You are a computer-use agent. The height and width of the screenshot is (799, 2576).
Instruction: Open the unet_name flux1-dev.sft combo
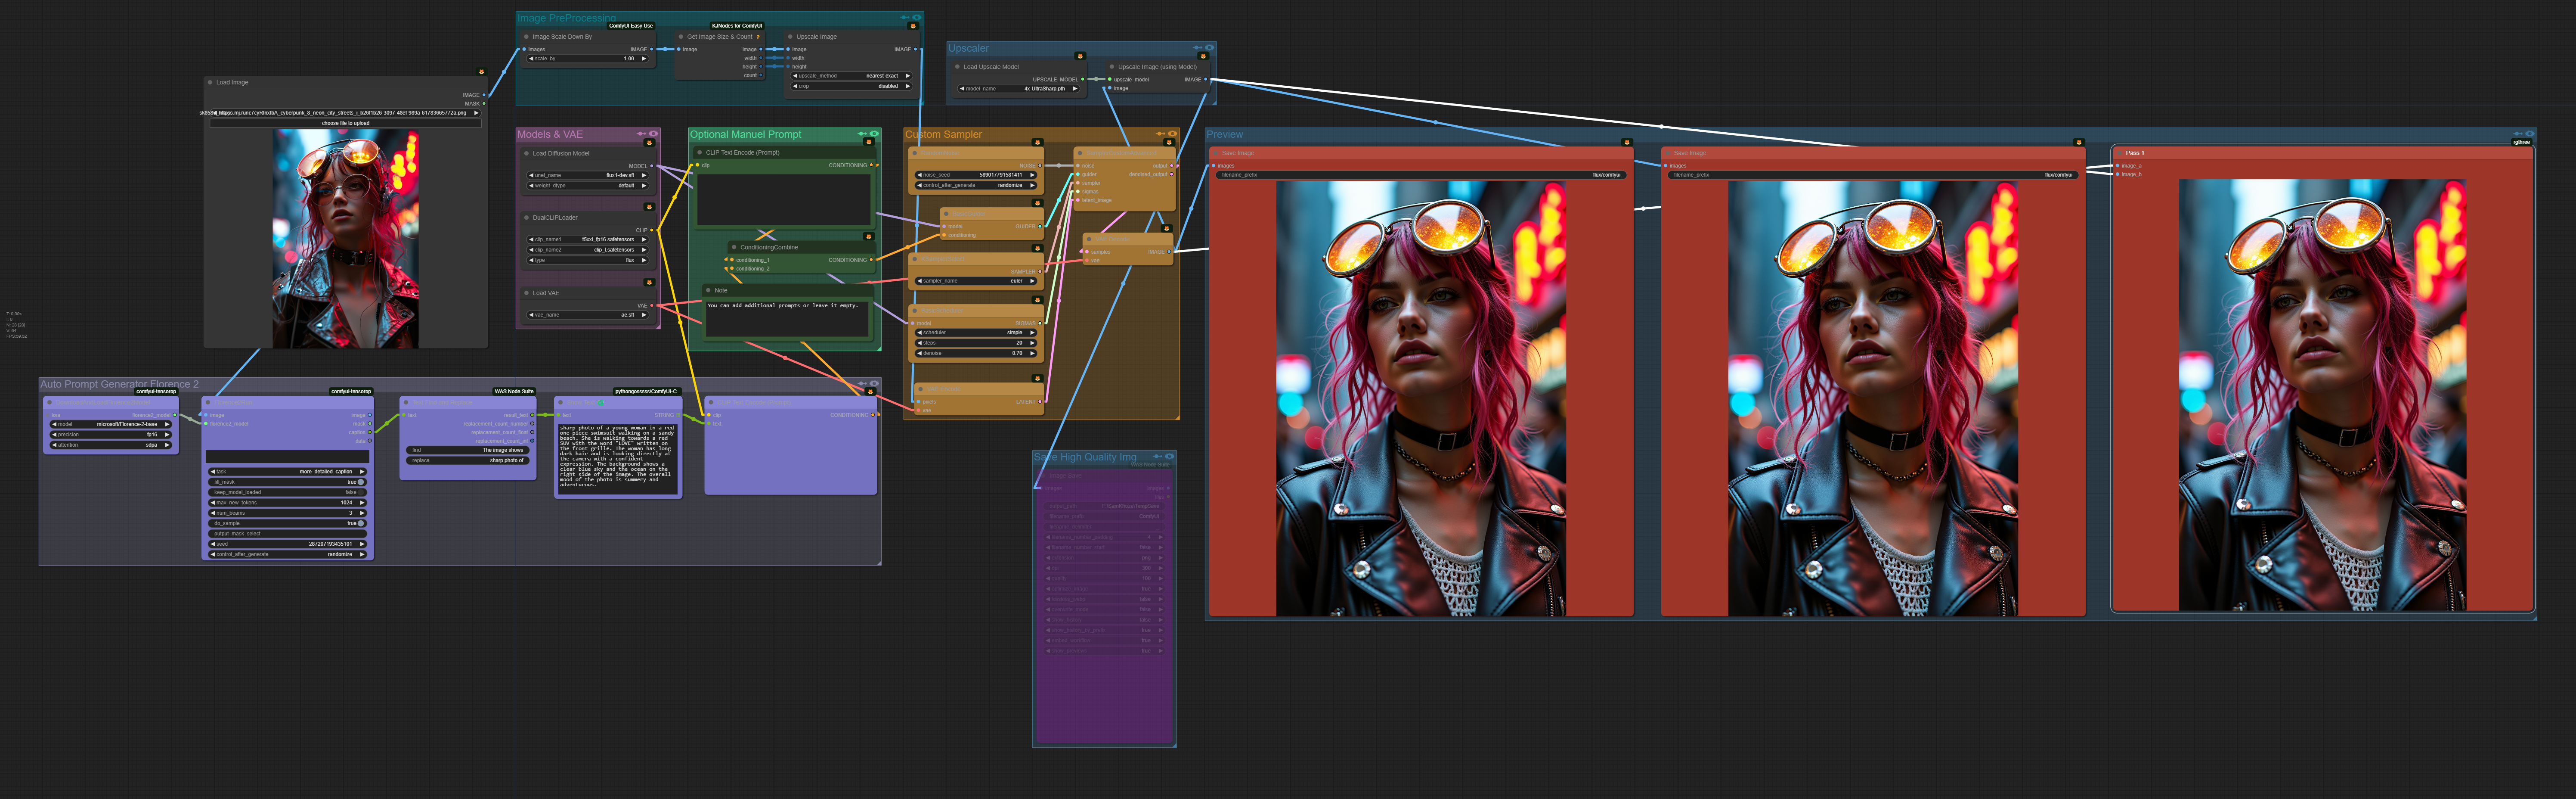tap(588, 175)
